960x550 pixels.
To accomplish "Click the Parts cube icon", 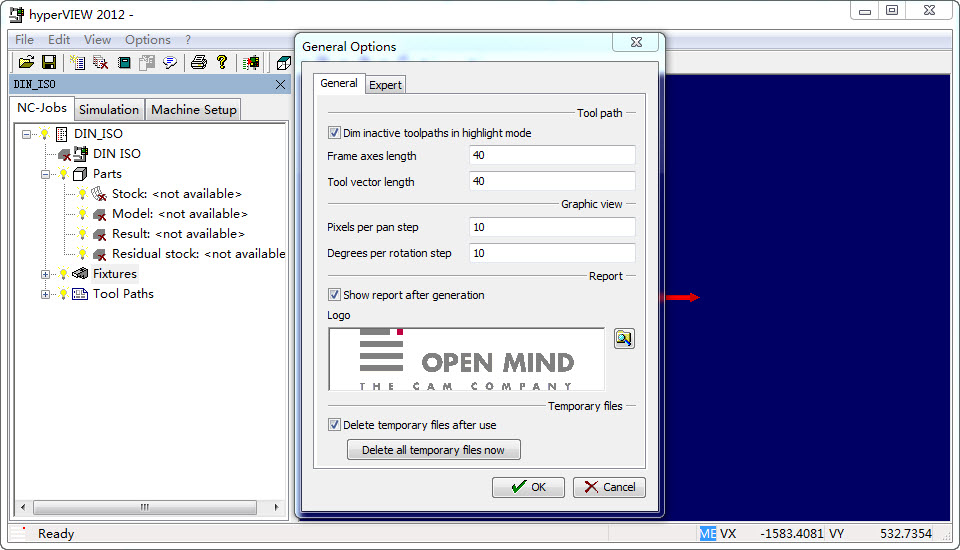I will click(x=80, y=174).
